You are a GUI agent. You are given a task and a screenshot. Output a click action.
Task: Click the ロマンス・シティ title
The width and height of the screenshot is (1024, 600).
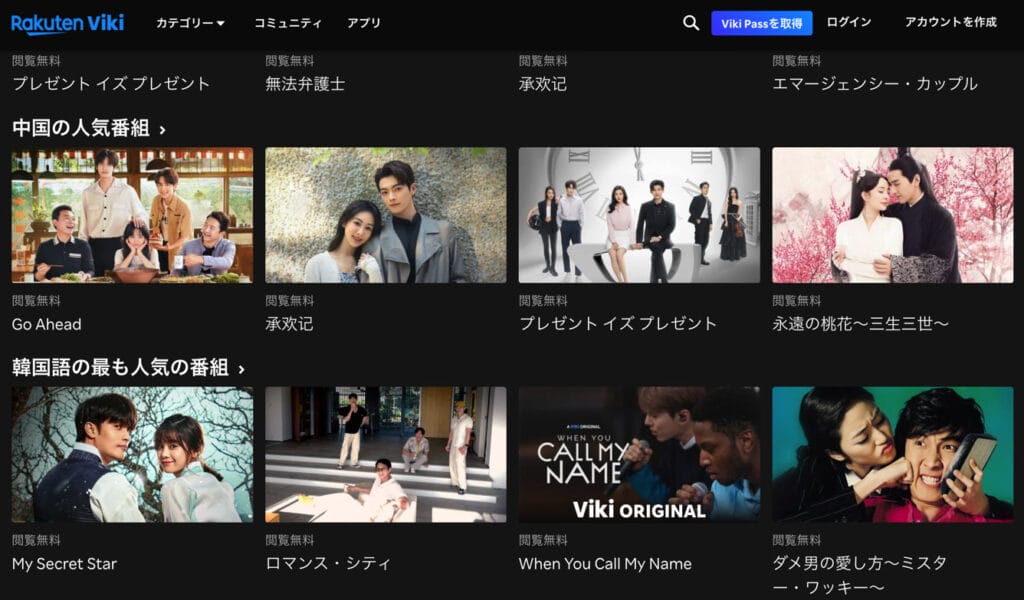(x=328, y=563)
